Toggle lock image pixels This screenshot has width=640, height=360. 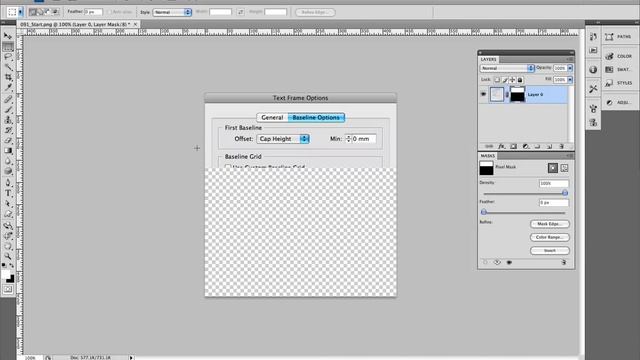505,80
